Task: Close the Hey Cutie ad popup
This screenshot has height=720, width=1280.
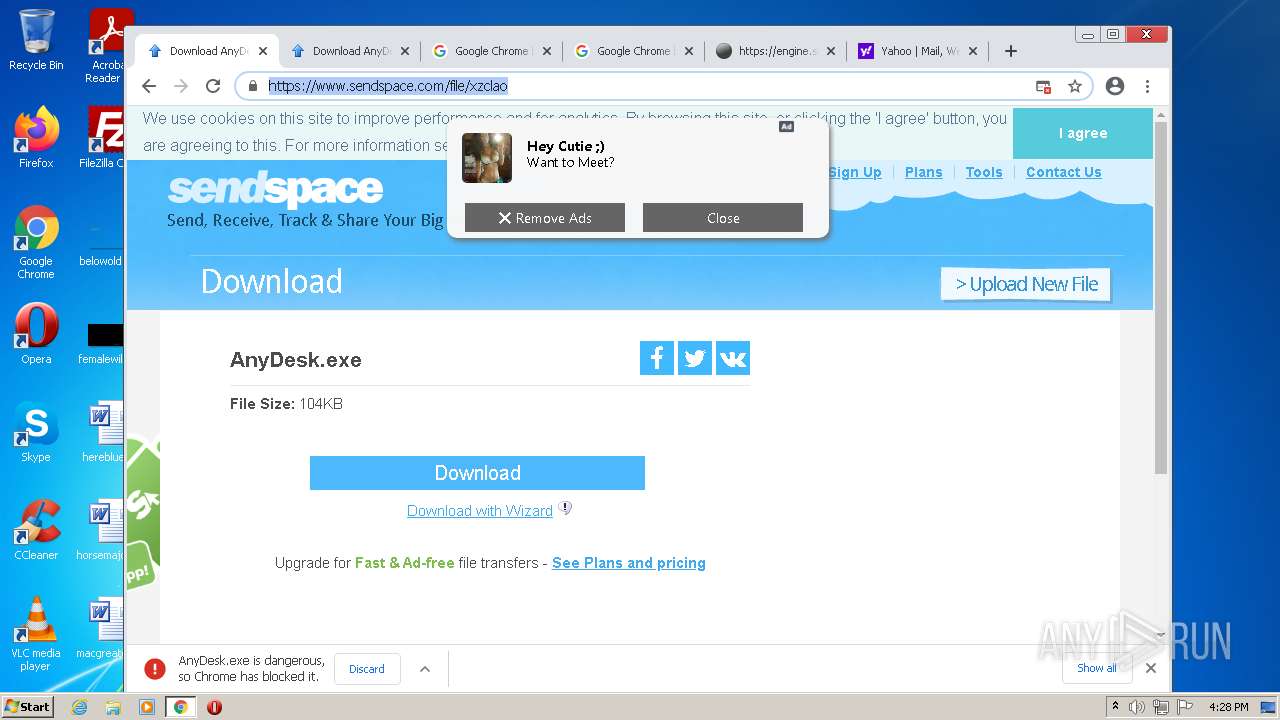Action: (723, 218)
